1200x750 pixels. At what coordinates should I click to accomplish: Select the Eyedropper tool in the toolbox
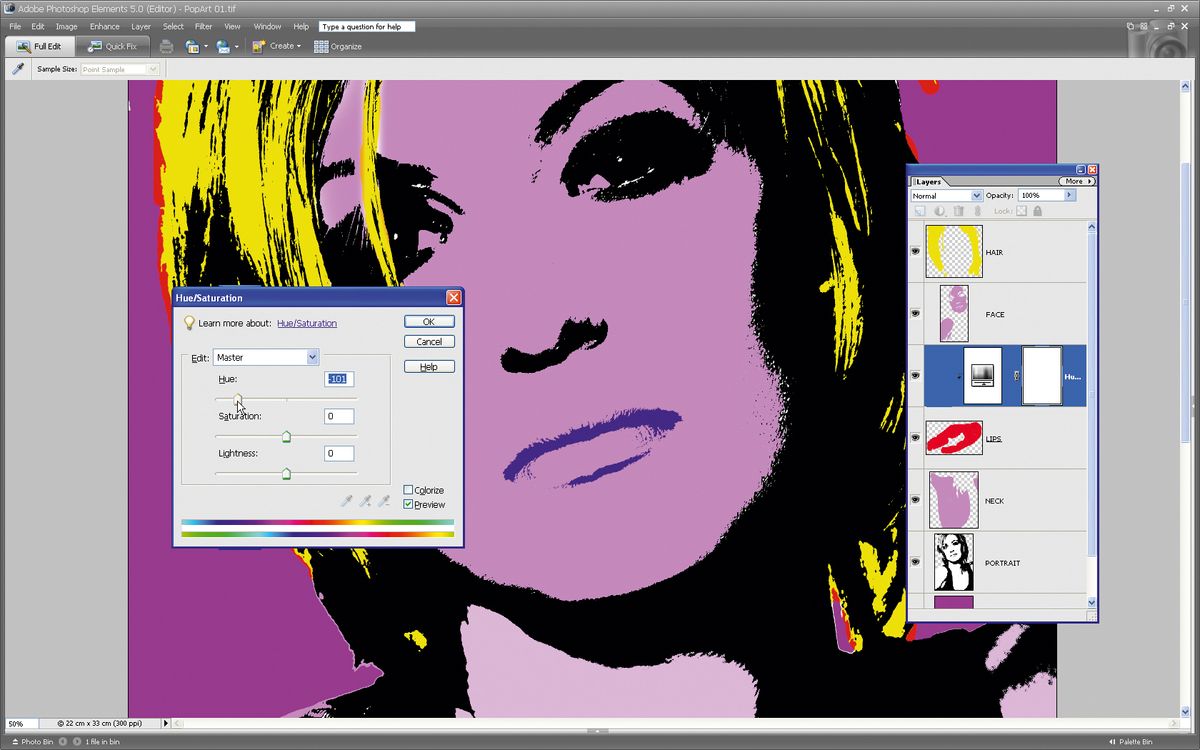click(17, 68)
